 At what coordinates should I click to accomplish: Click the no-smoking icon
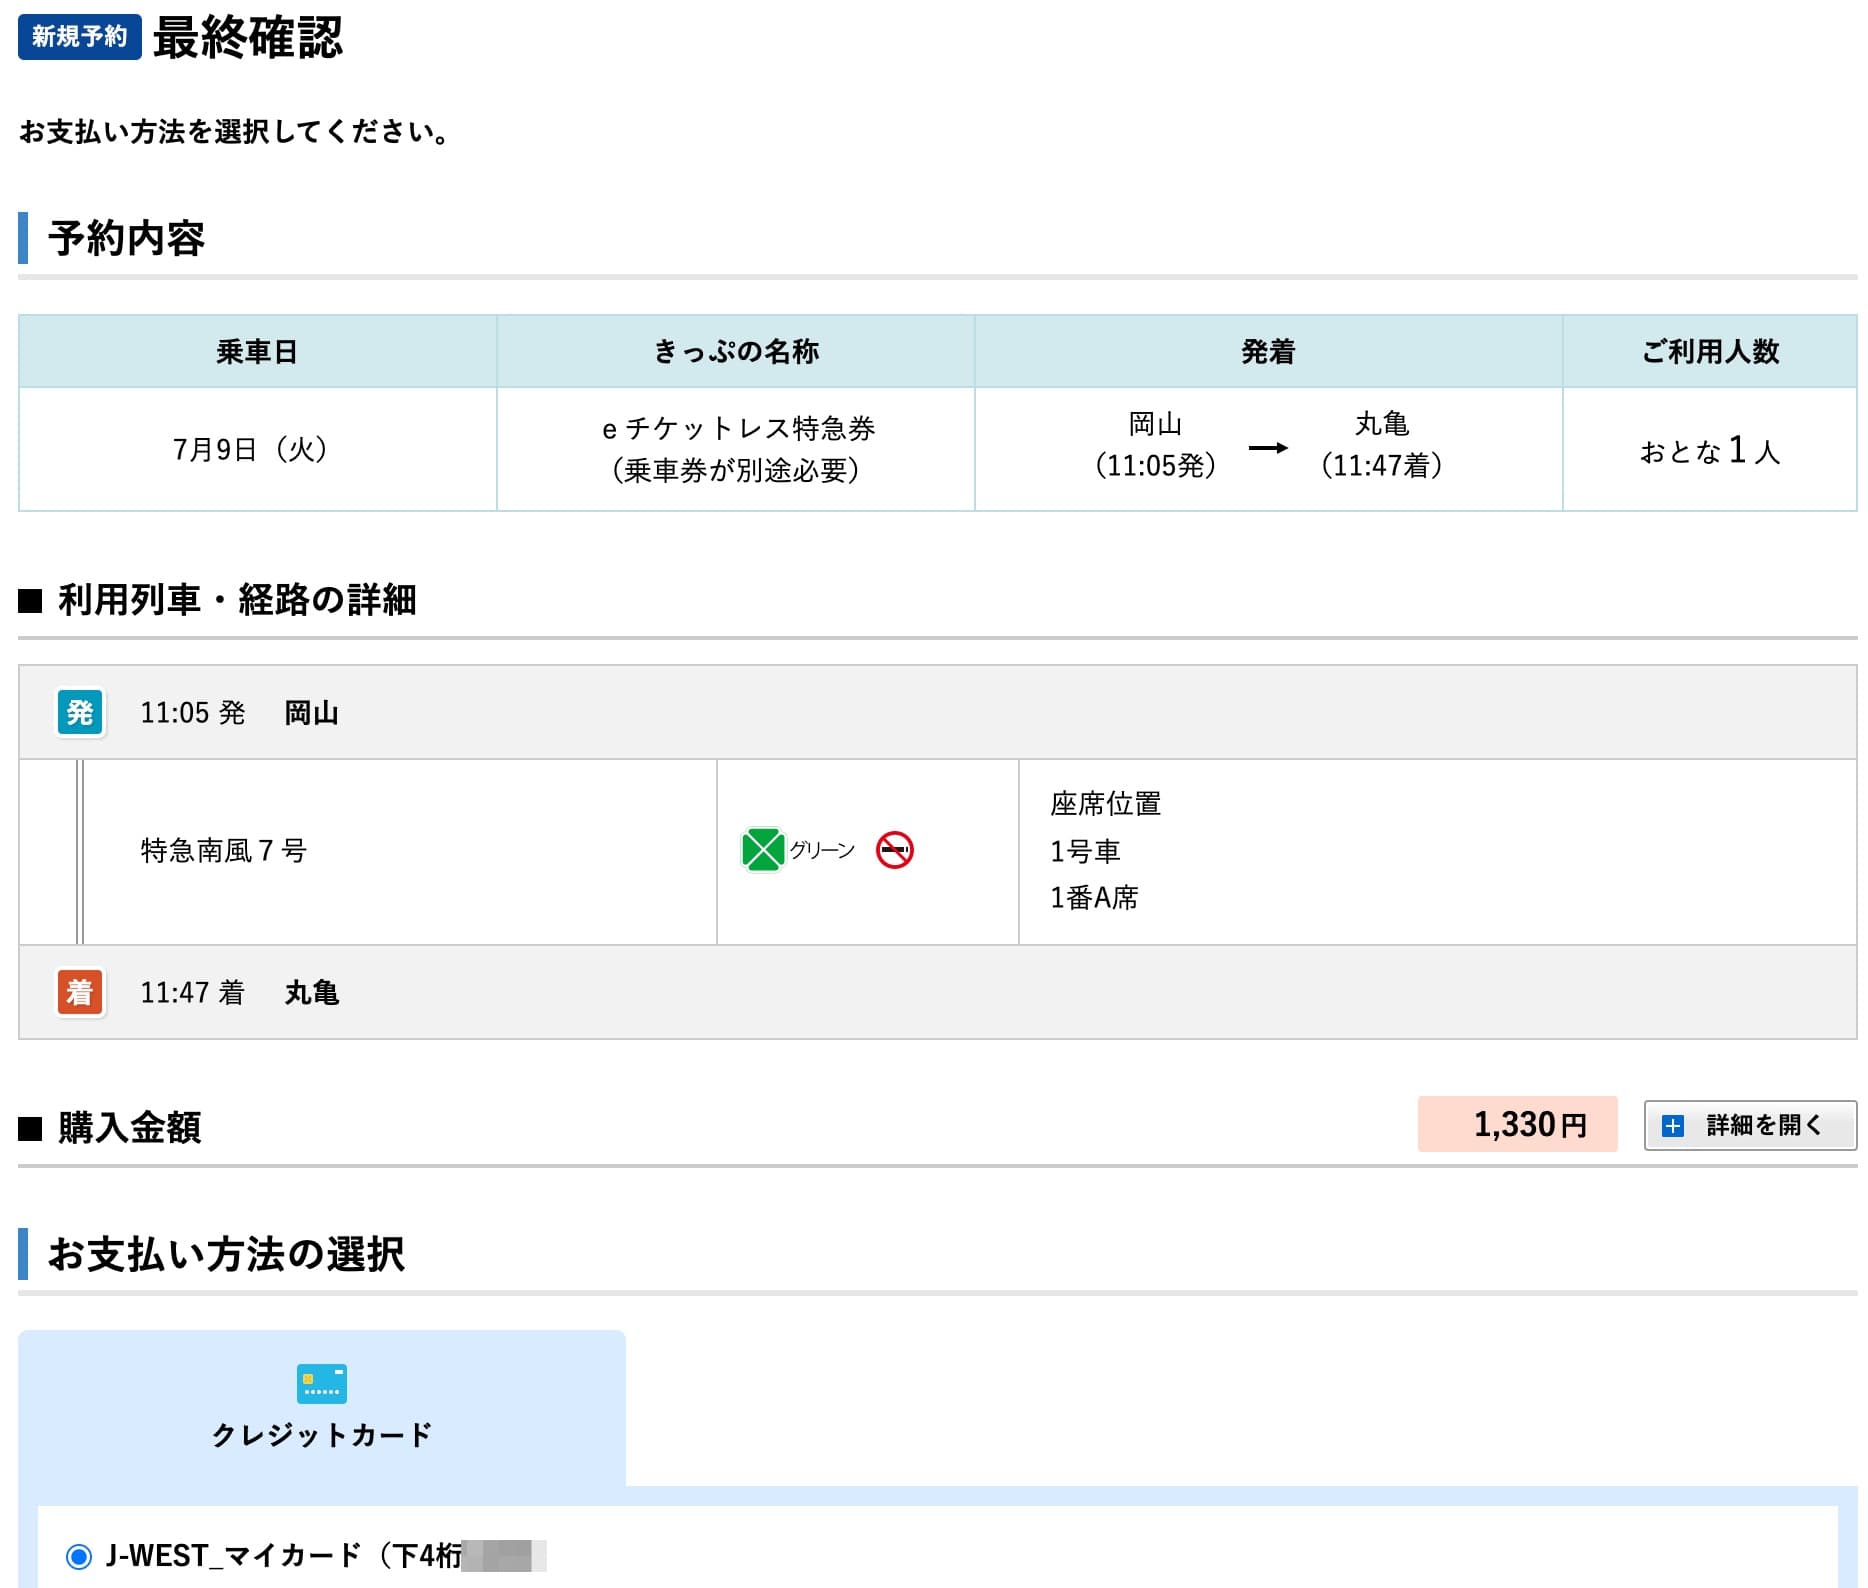click(894, 850)
